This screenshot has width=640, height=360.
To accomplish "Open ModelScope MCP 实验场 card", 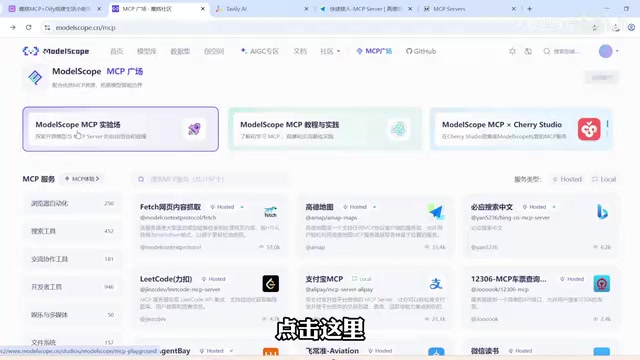I will [120, 129].
